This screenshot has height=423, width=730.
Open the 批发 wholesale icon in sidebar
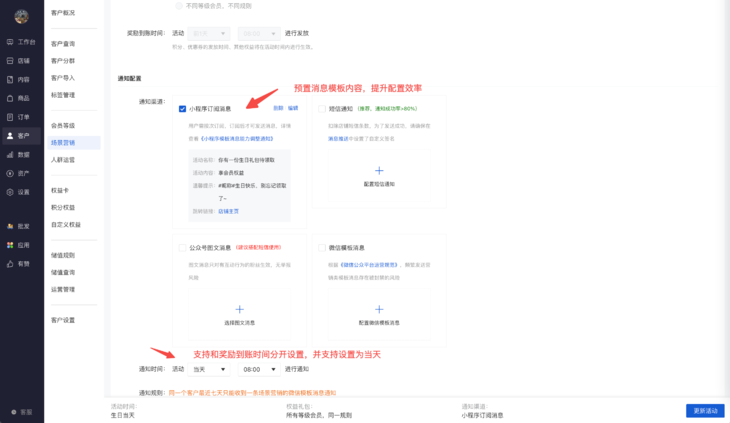coord(10,226)
